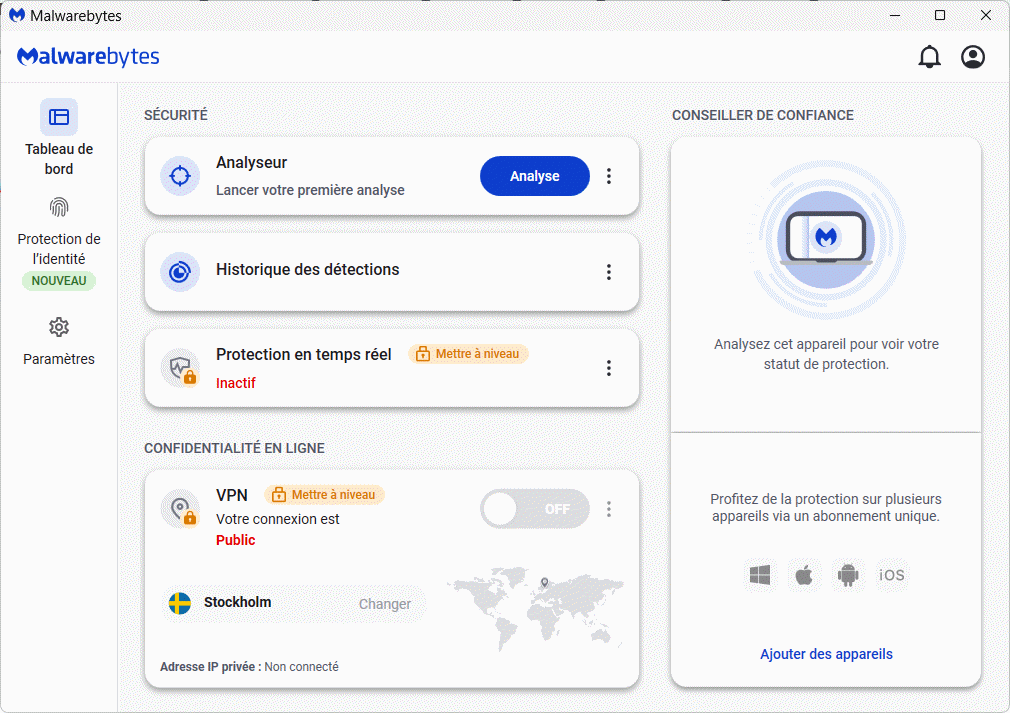Click the laptop illustration in Conseiller de confiance
The height and width of the screenshot is (713, 1010).
tap(826, 238)
